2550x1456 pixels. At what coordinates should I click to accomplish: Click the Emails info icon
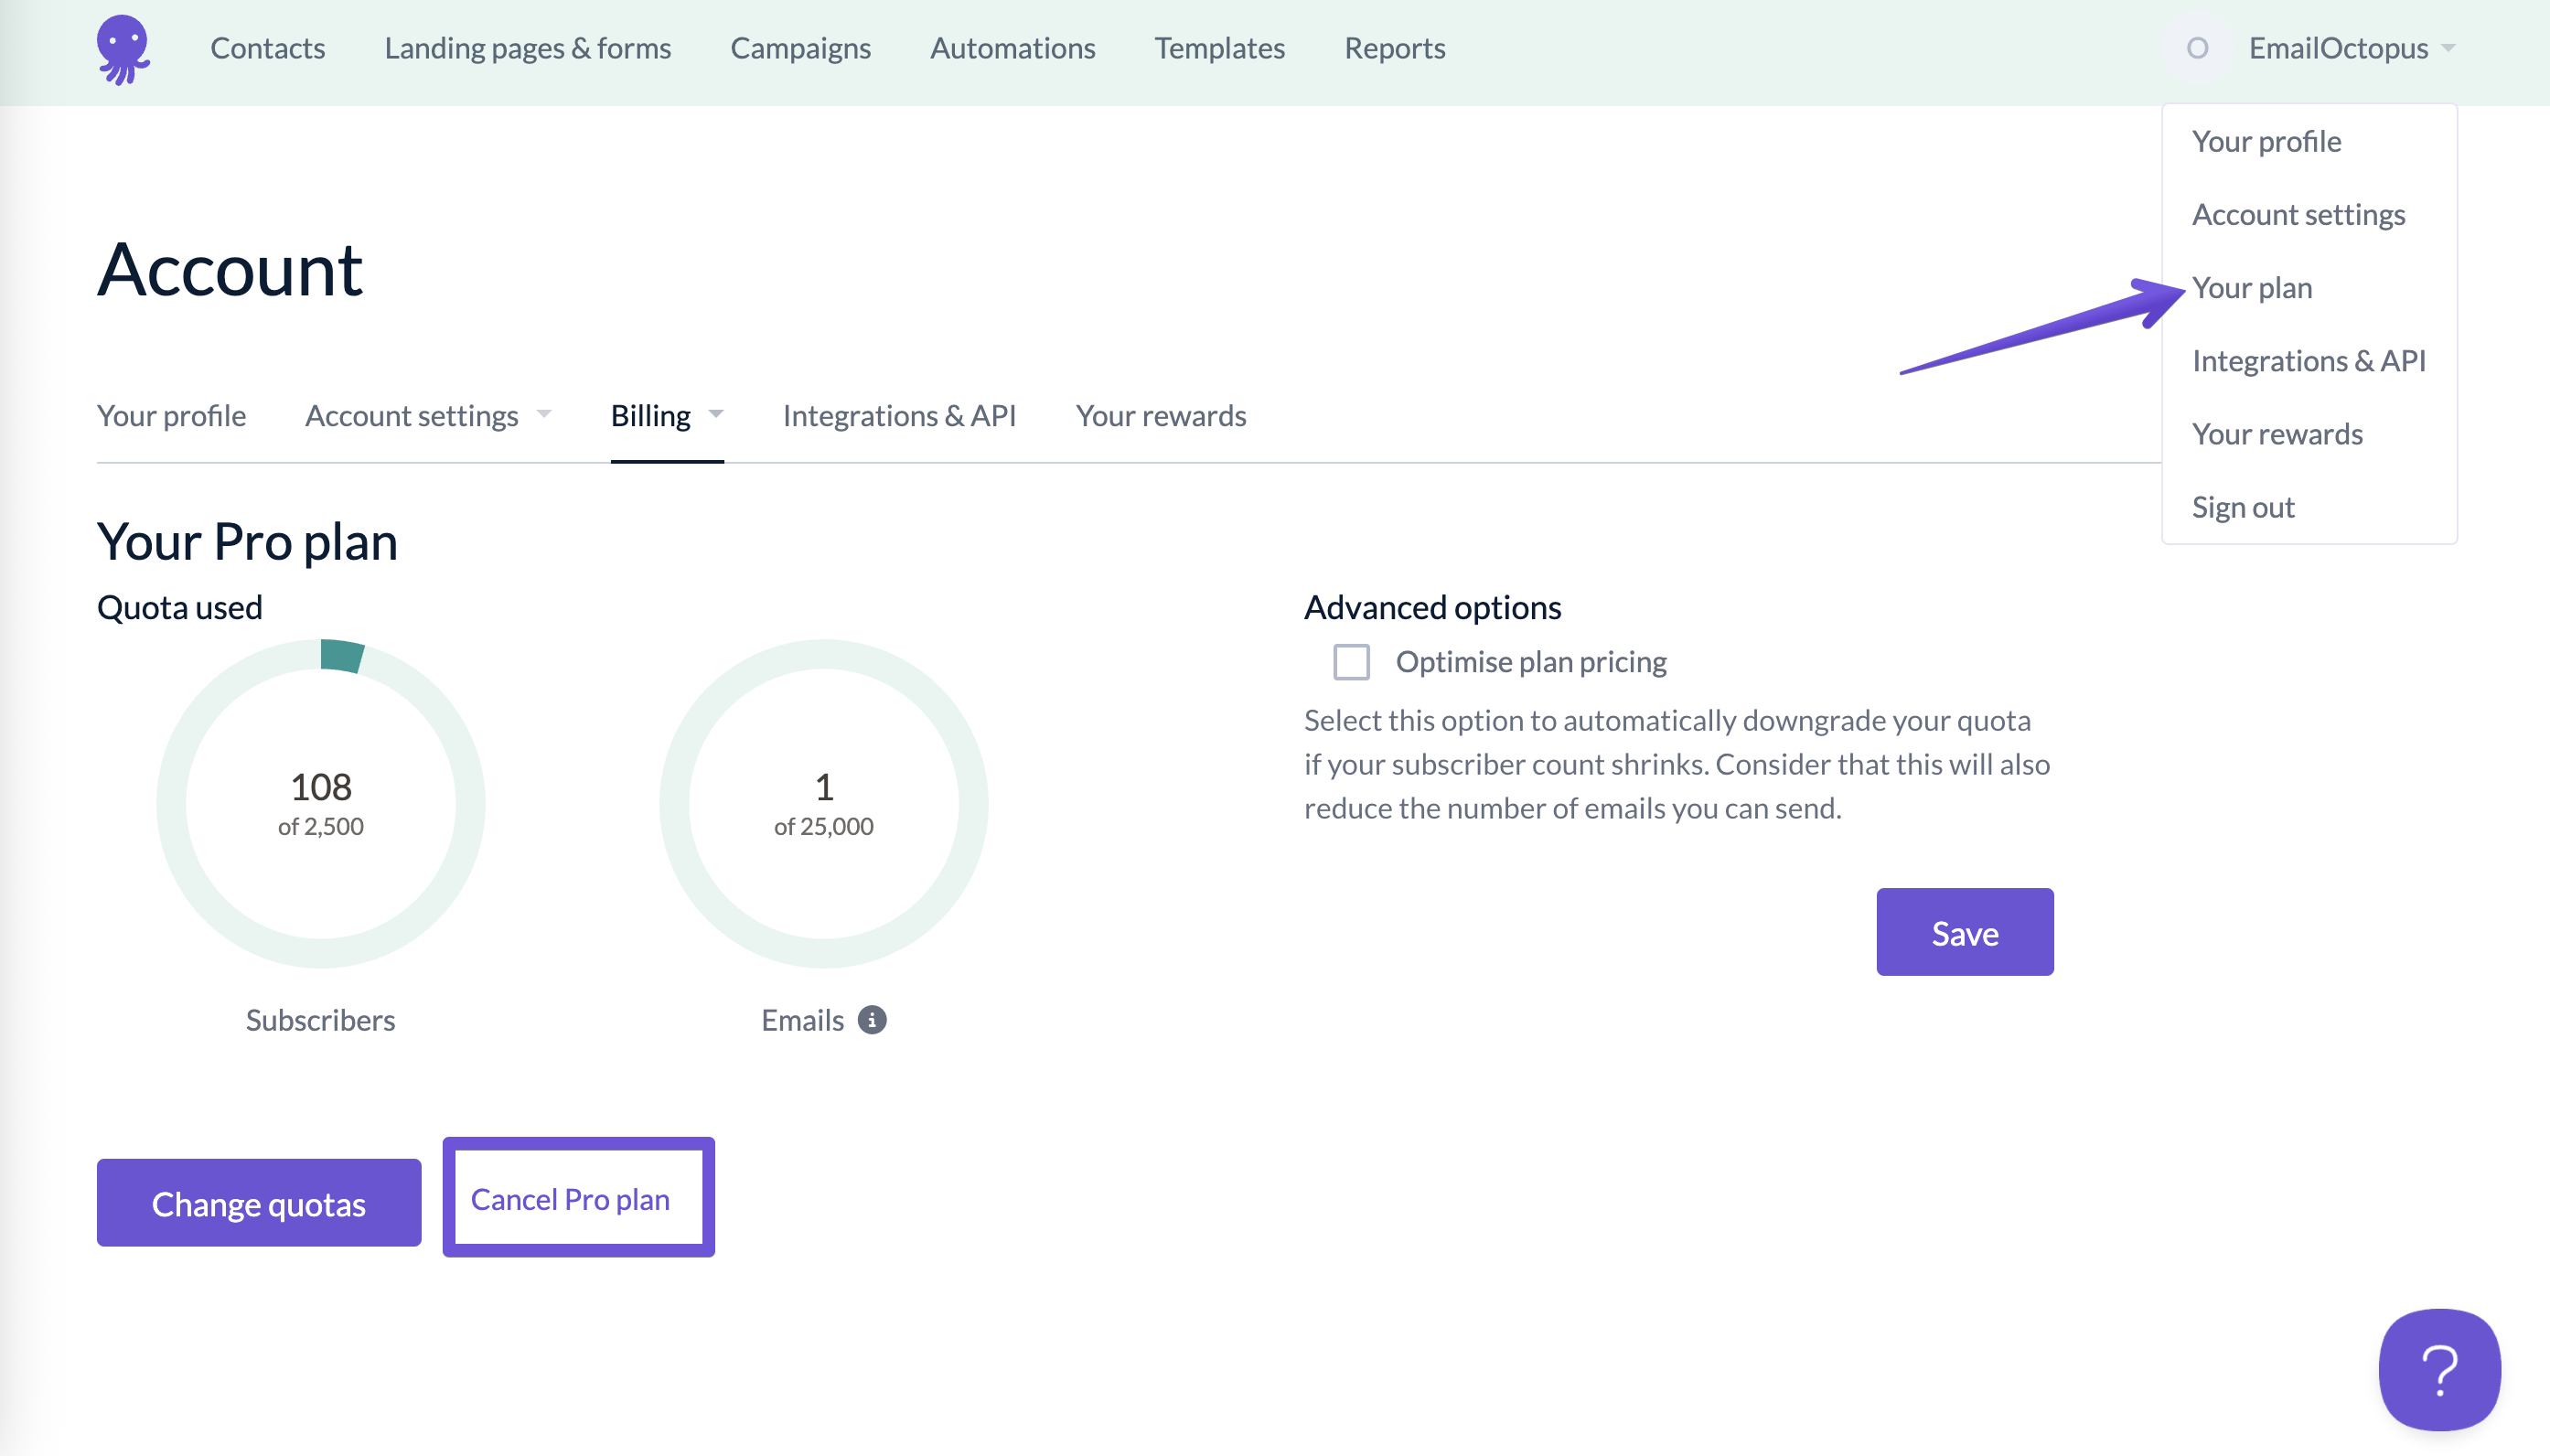point(872,1019)
